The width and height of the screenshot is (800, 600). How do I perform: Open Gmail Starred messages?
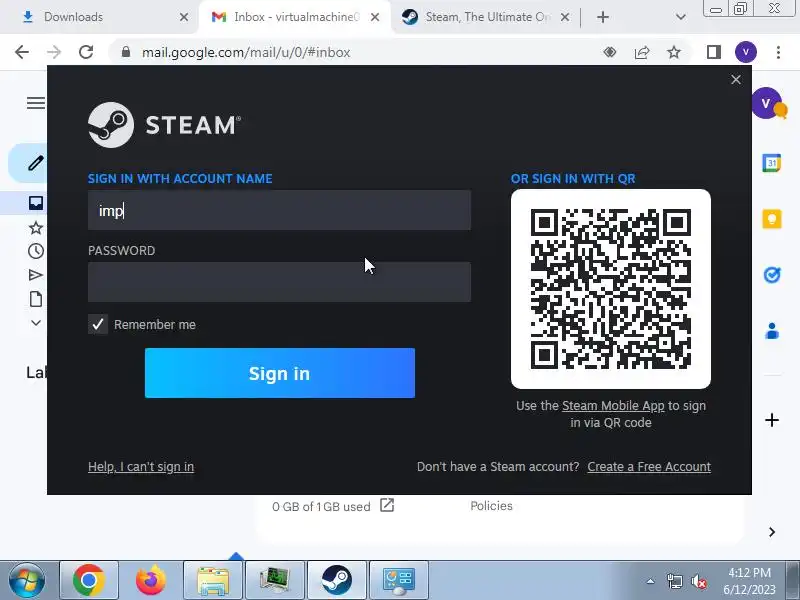pos(36,228)
